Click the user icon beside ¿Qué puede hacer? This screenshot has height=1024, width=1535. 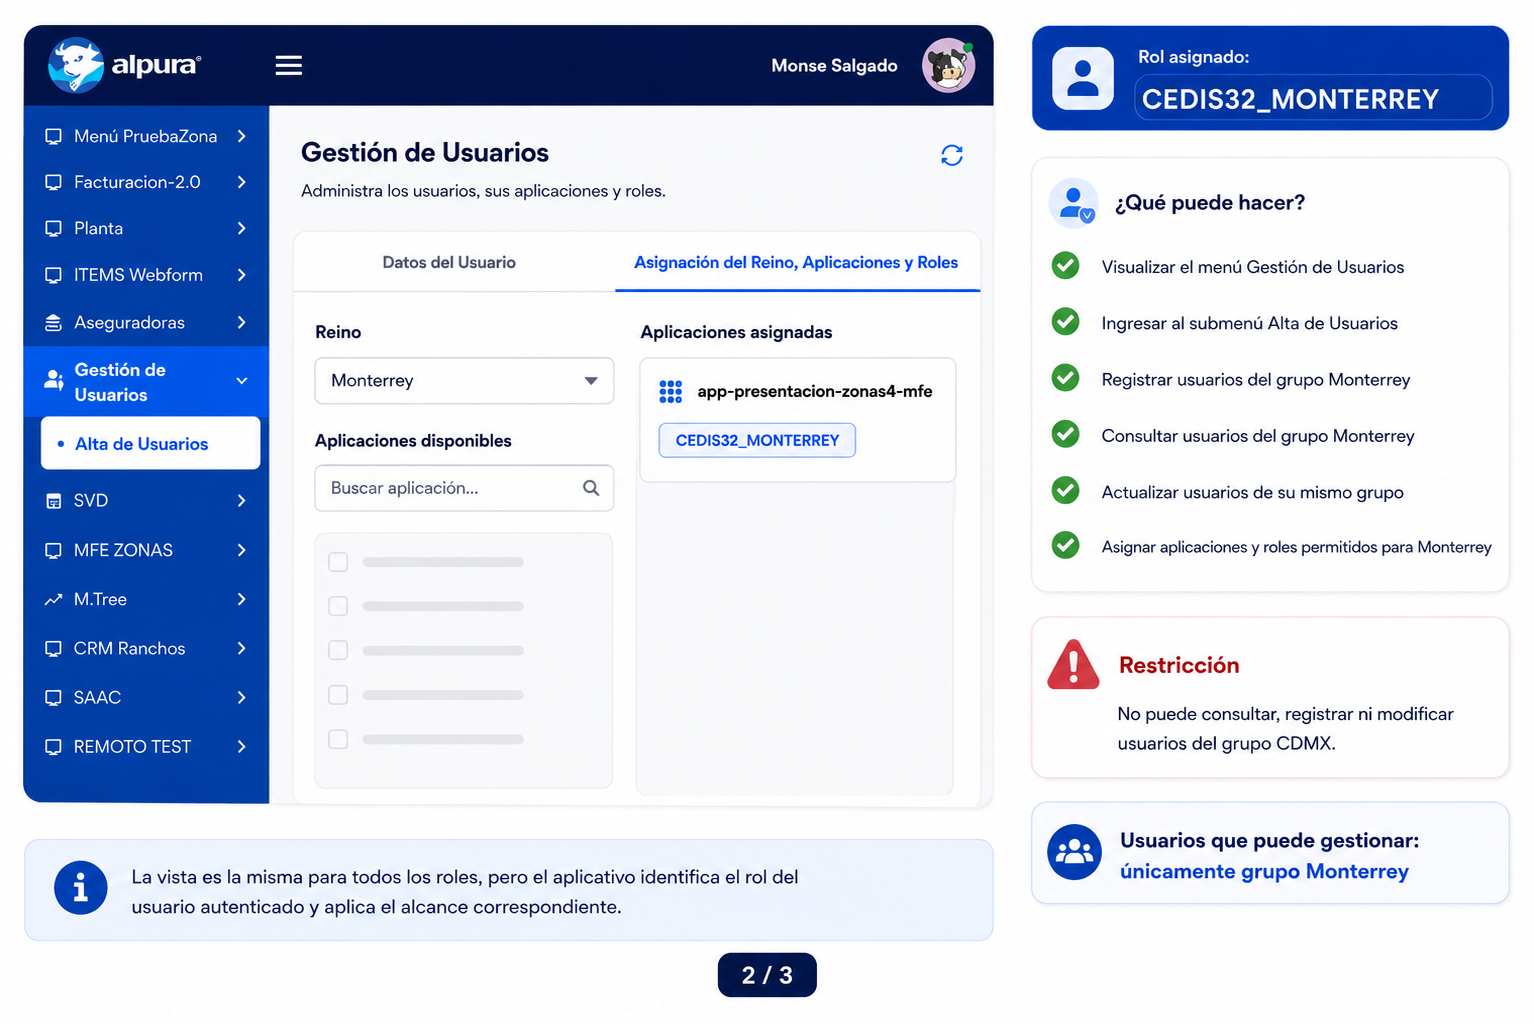[1074, 203]
